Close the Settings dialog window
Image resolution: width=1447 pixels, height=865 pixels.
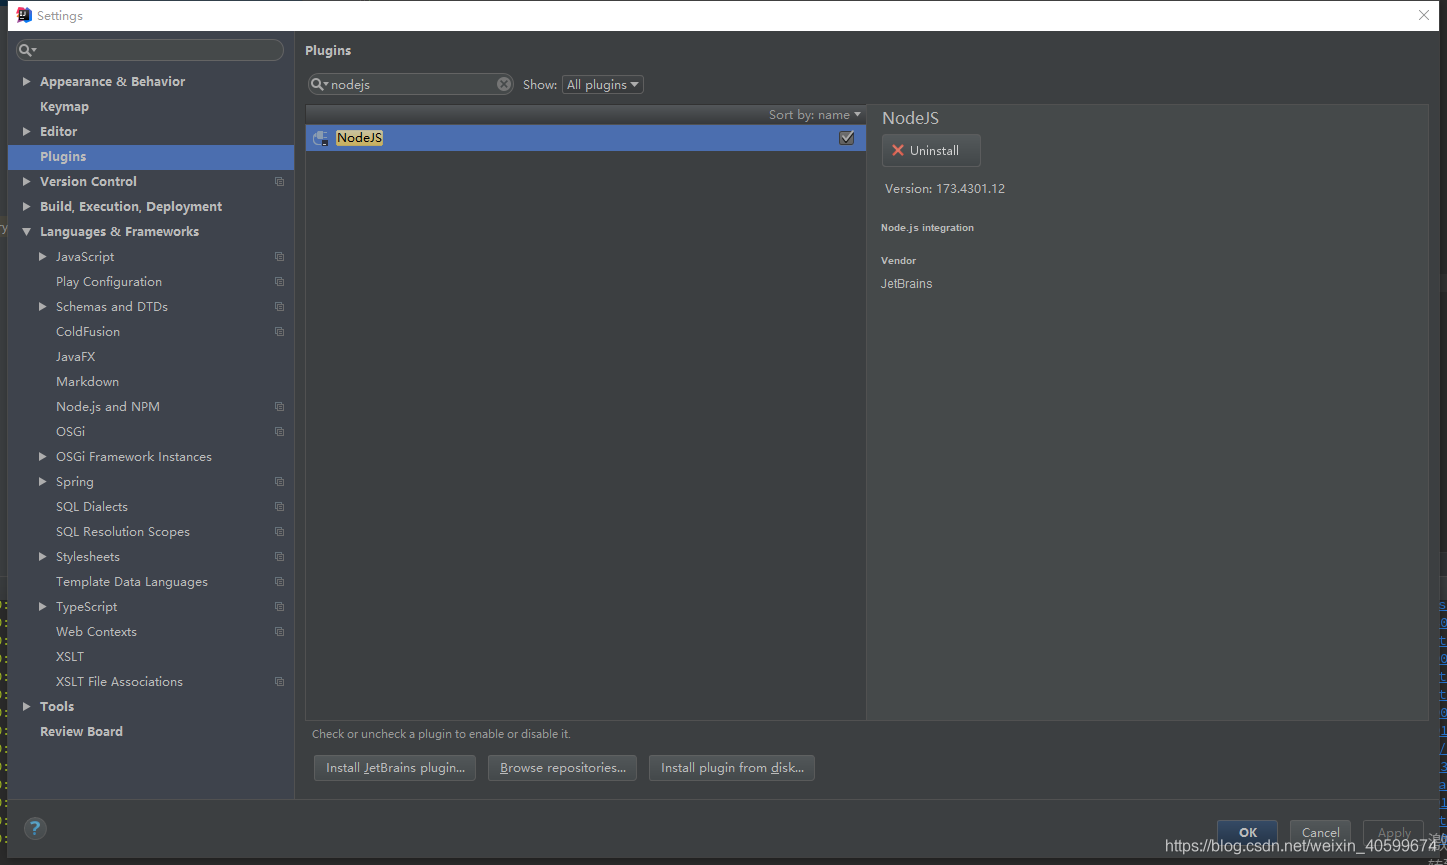[x=1424, y=15]
